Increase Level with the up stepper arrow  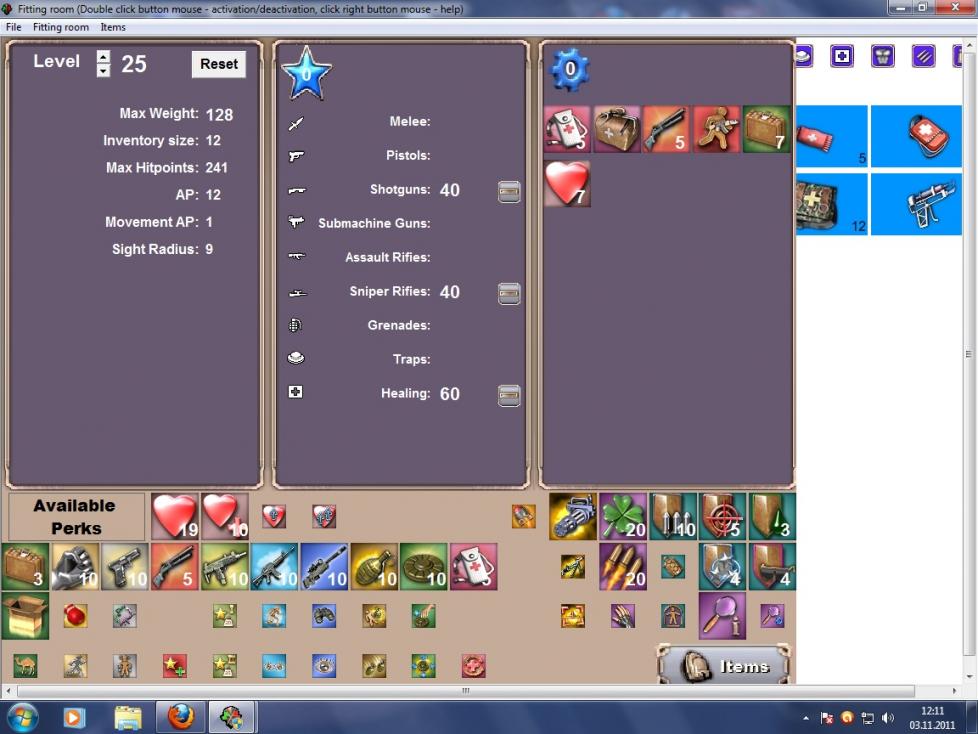(103, 57)
